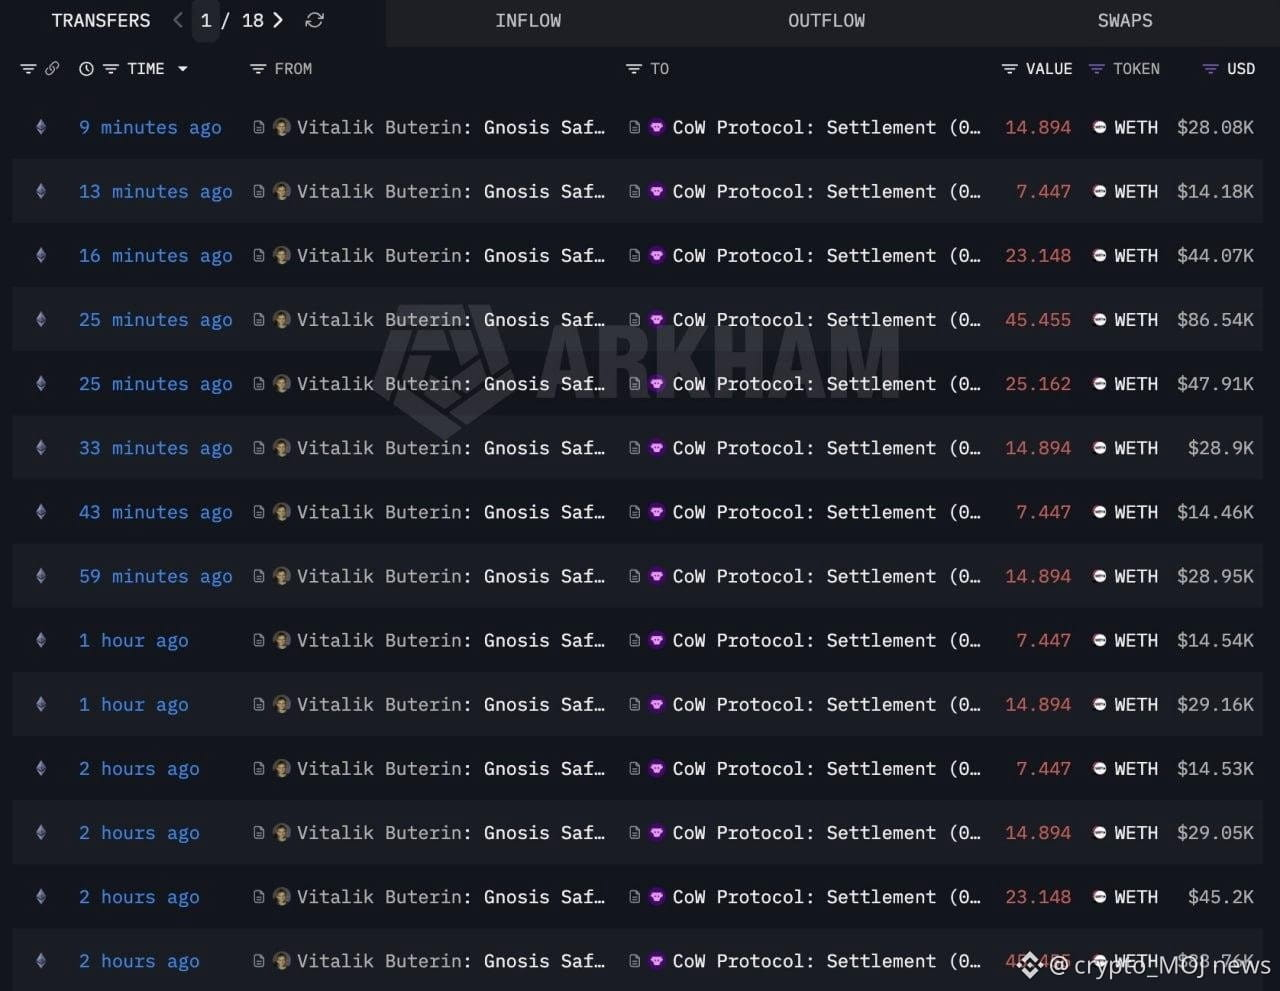Click the current page number field
This screenshot has height=991, width=1280.
(x=206, y=20)
